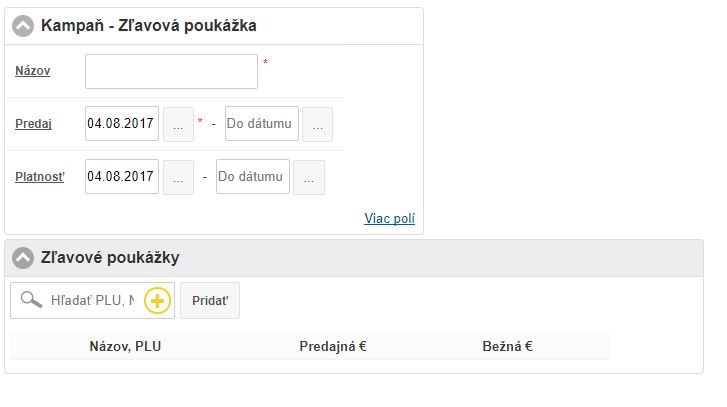Click the Predaj 'Do dátumu' end field
This screenshot has width=727, height=407.
coord(261,124)
